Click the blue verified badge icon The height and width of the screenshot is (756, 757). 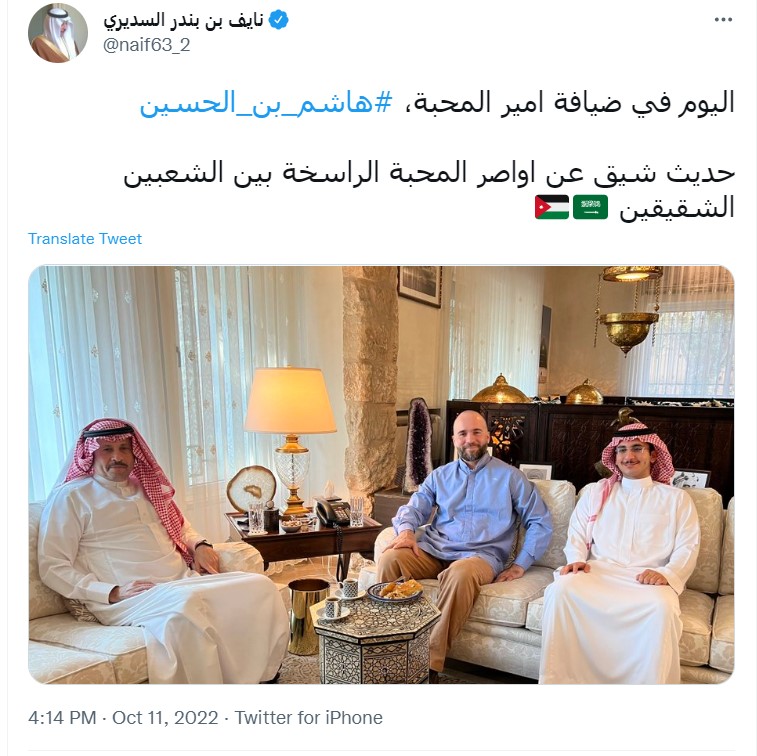click(278, 20)
